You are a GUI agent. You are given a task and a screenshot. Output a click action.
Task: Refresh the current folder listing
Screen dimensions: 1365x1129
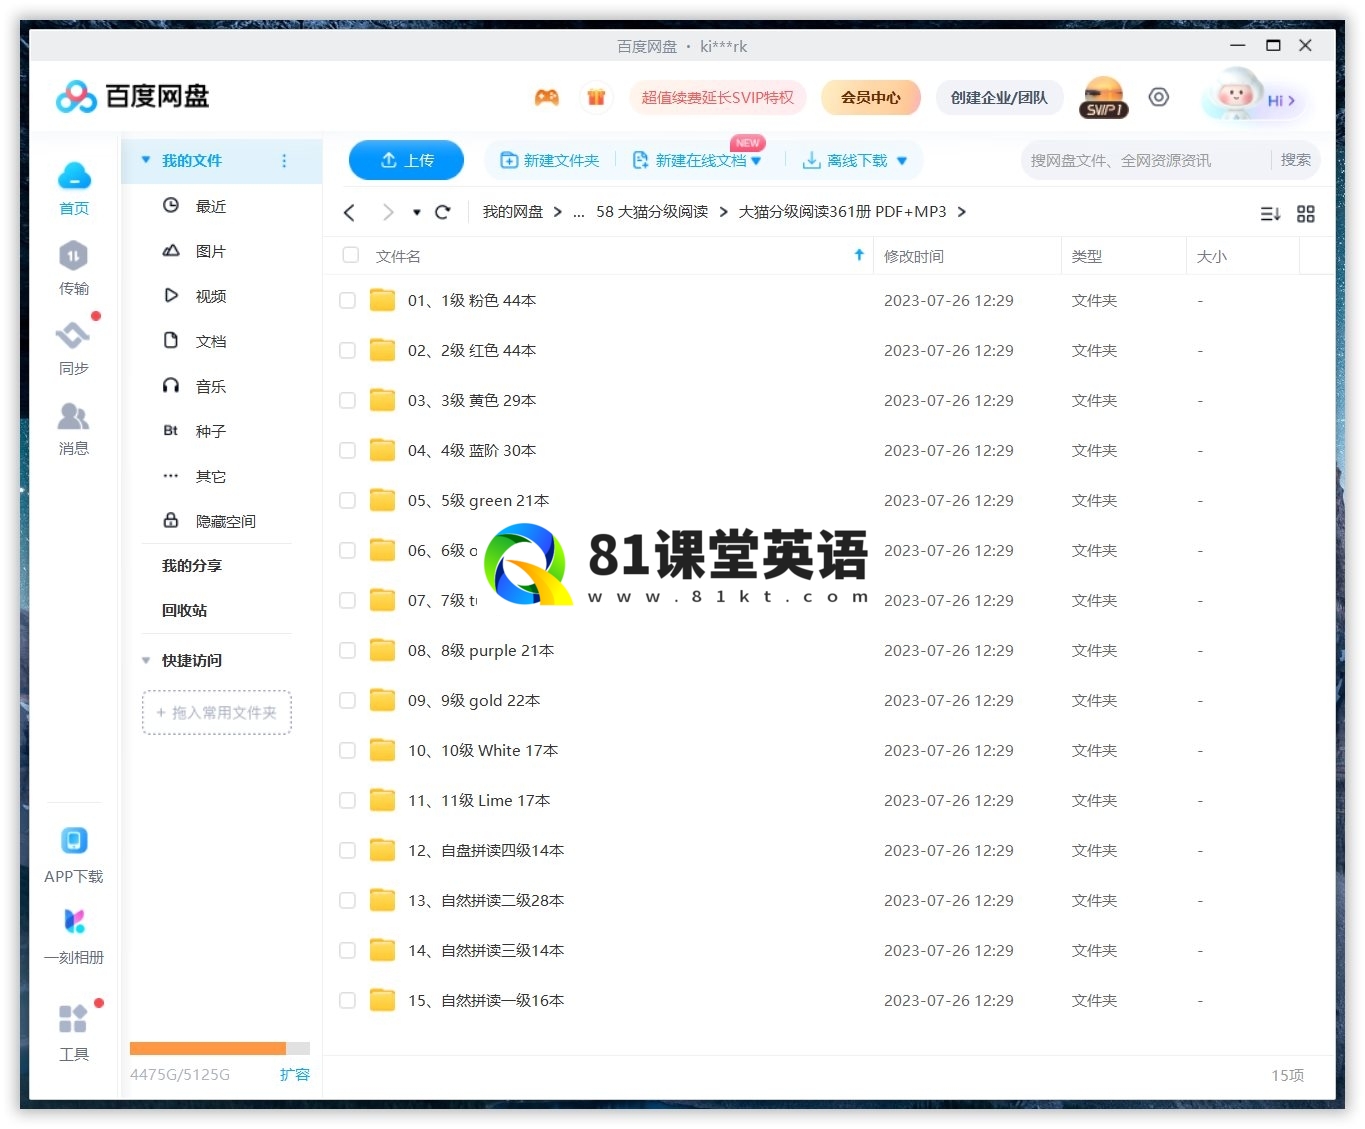pyautogui.click(x=443, y=212)
